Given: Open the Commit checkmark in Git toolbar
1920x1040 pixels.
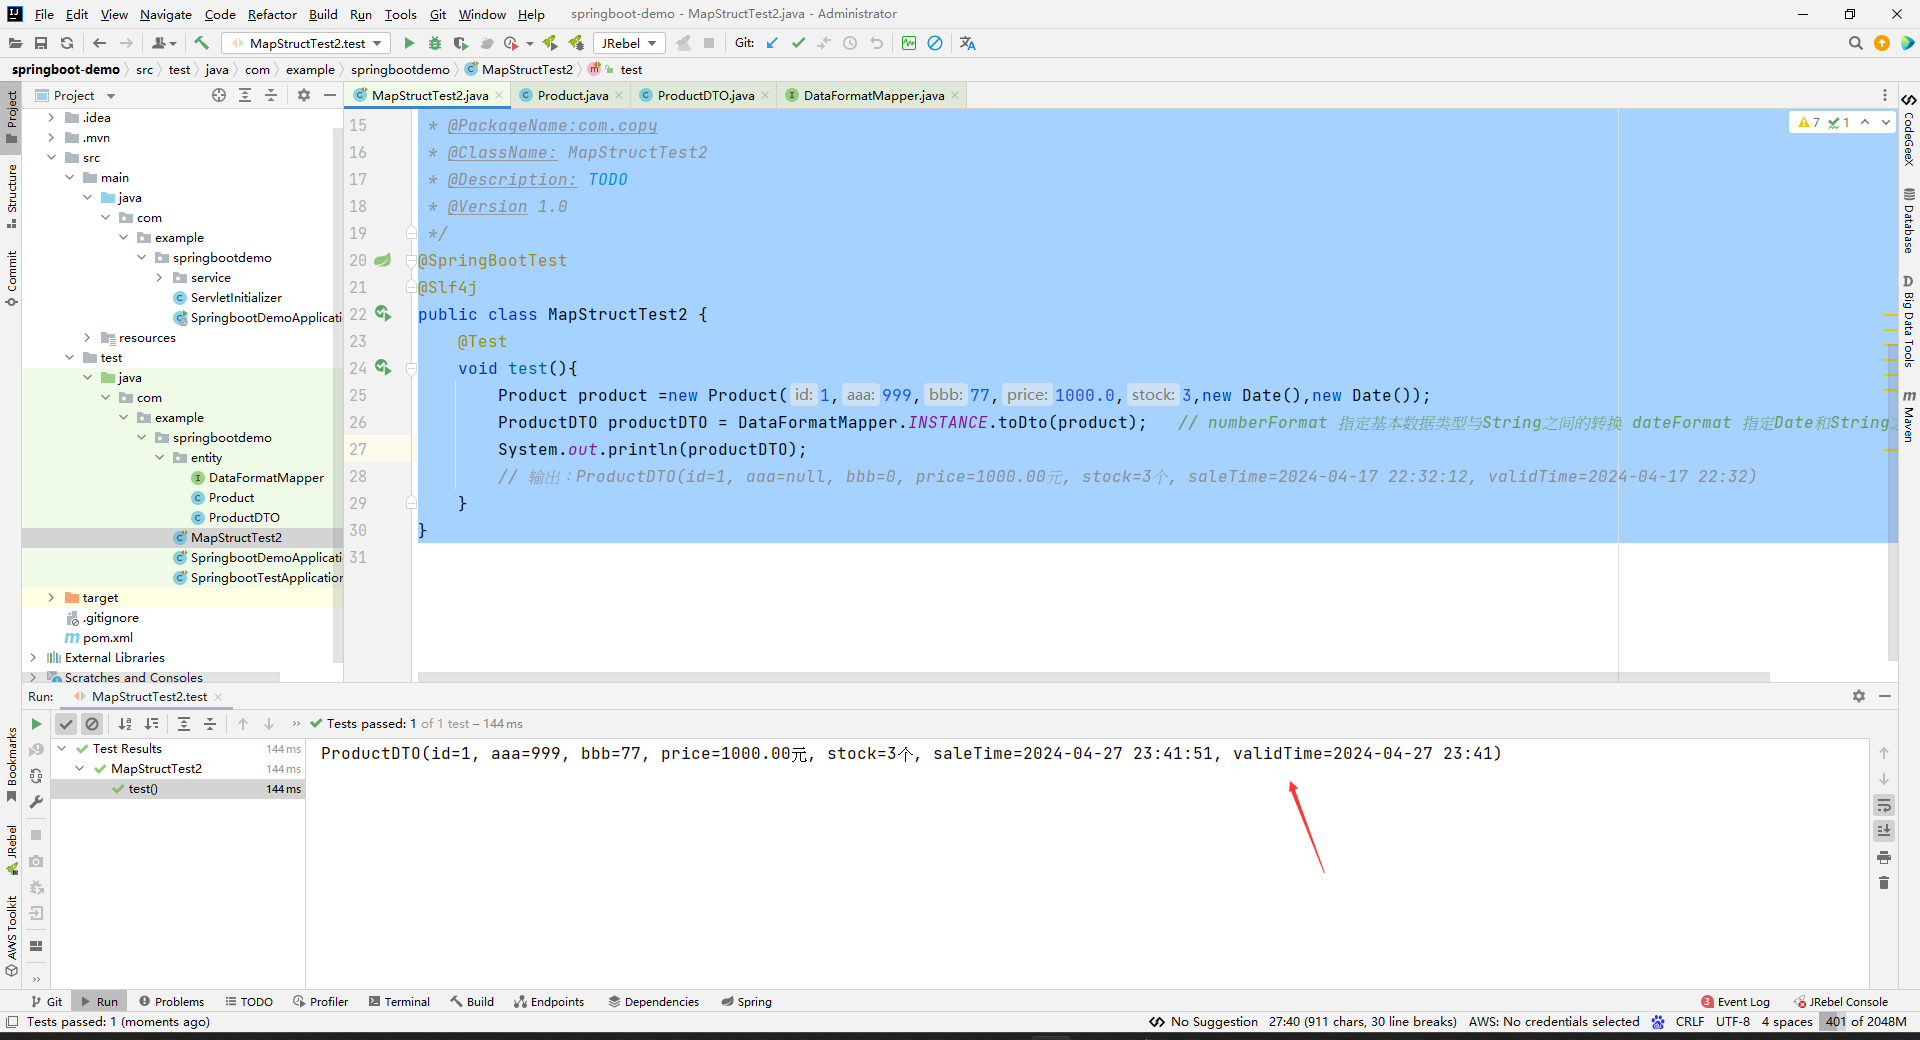Looking at the screenshot, I should click(799, 43).
